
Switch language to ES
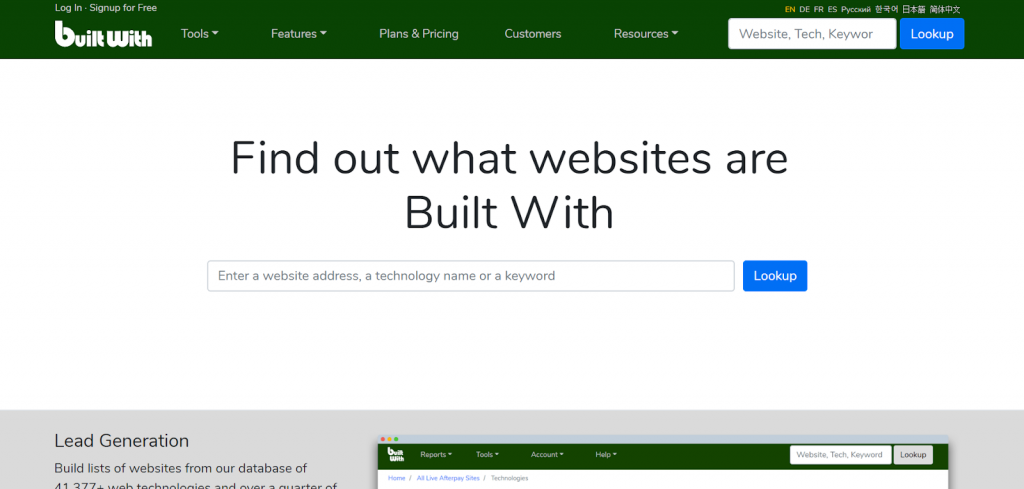click(832, 9)
